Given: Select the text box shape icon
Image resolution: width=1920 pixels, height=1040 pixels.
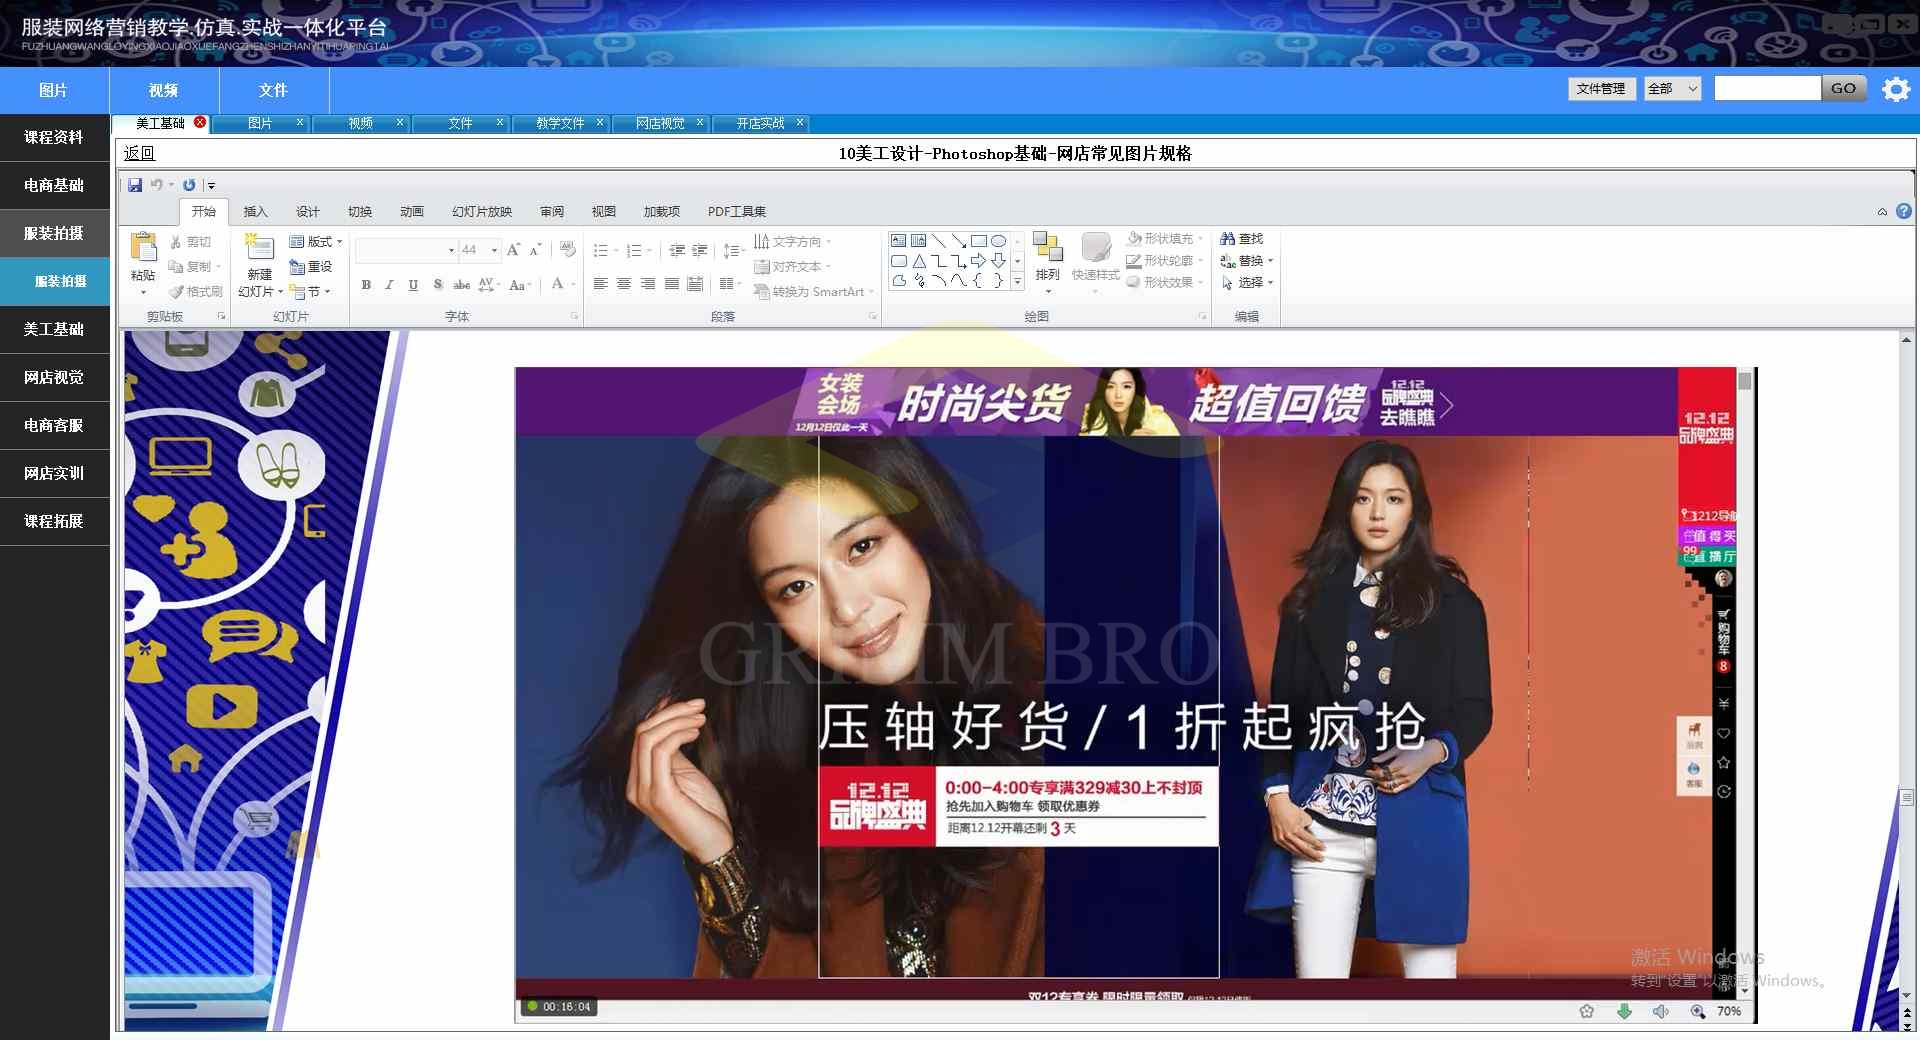Looking at the screenshot, I should coord(899,241).
